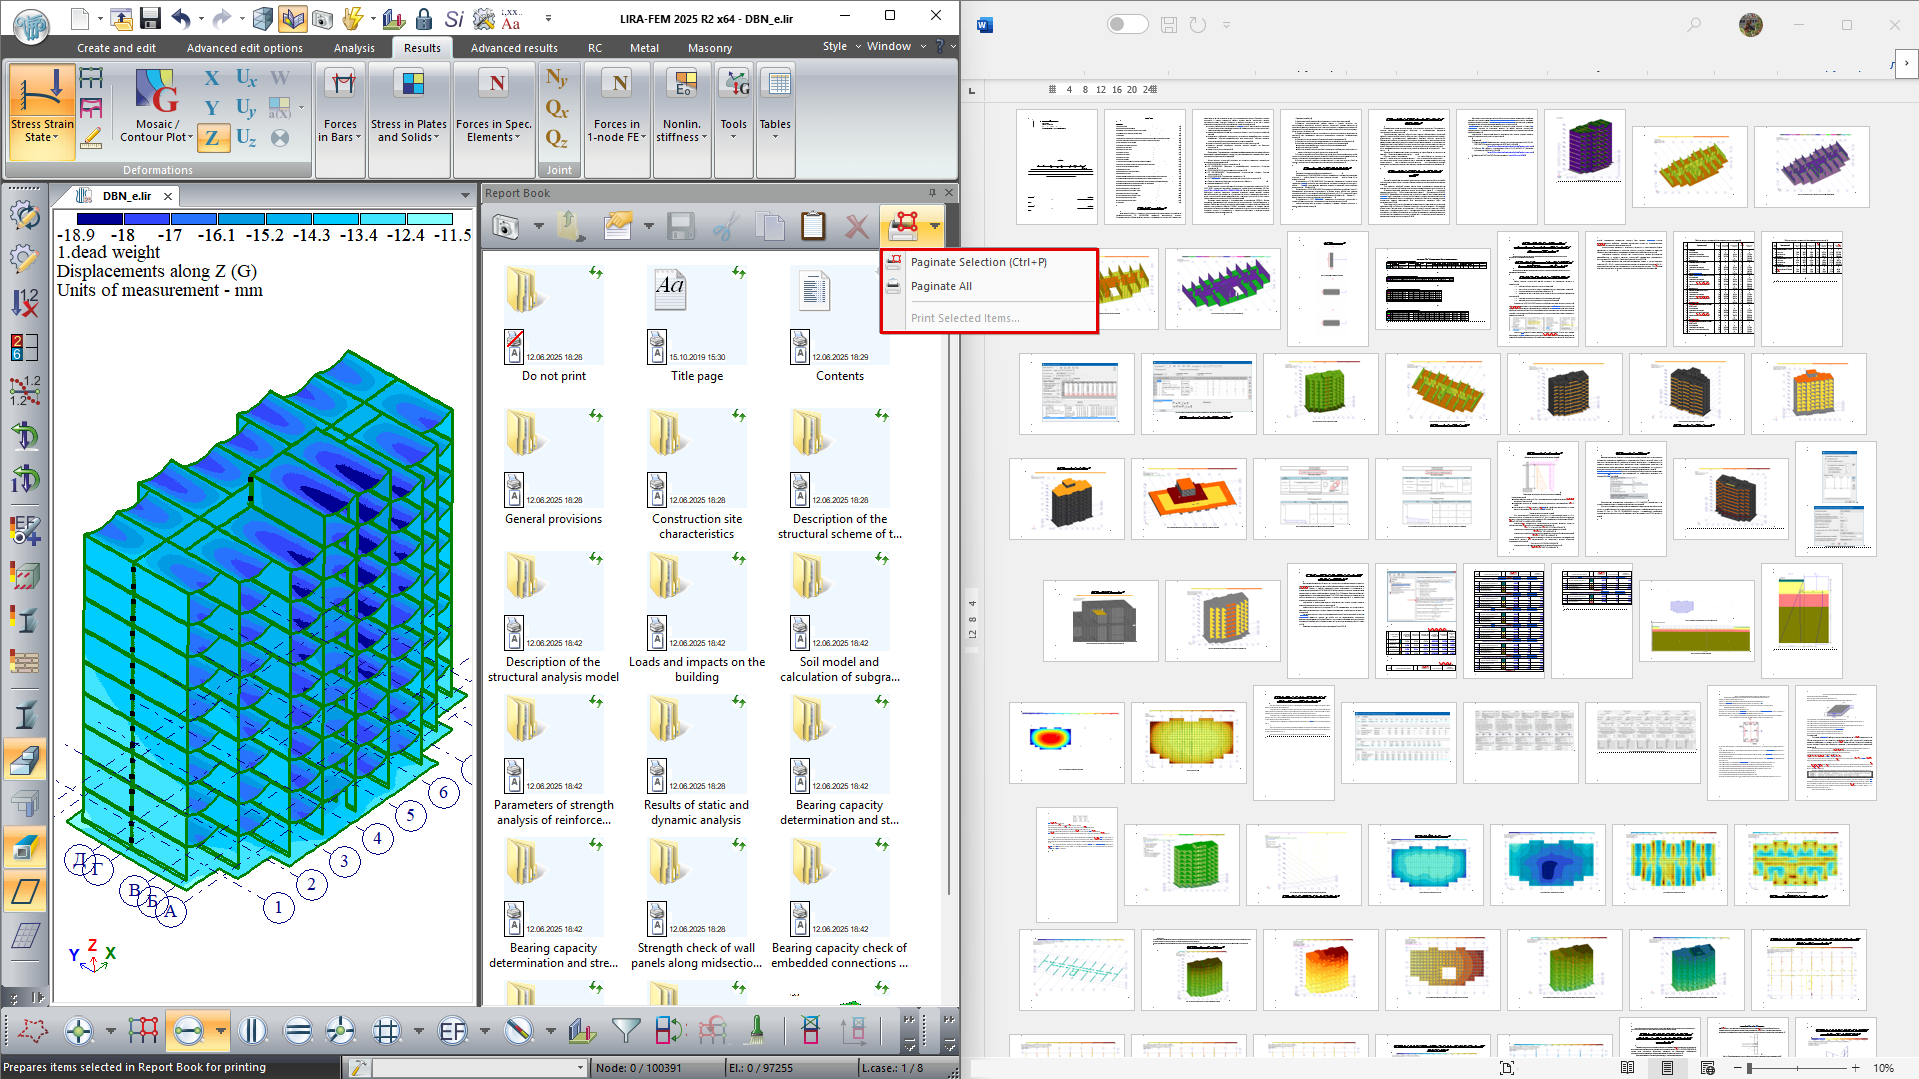Click the clipboard paste icon in Report Book

pyautogui.click(x=813, y=227)
